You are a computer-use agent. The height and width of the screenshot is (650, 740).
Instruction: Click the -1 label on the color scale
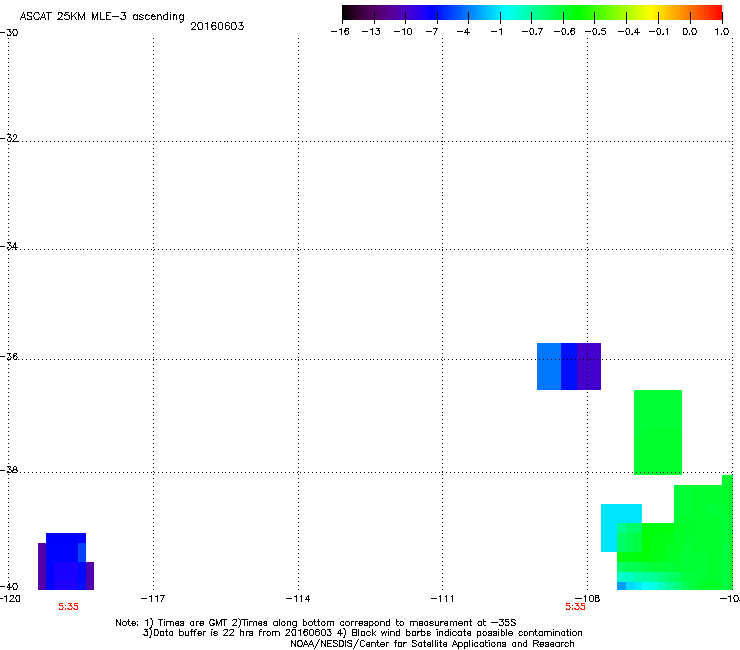click(496, 32)
